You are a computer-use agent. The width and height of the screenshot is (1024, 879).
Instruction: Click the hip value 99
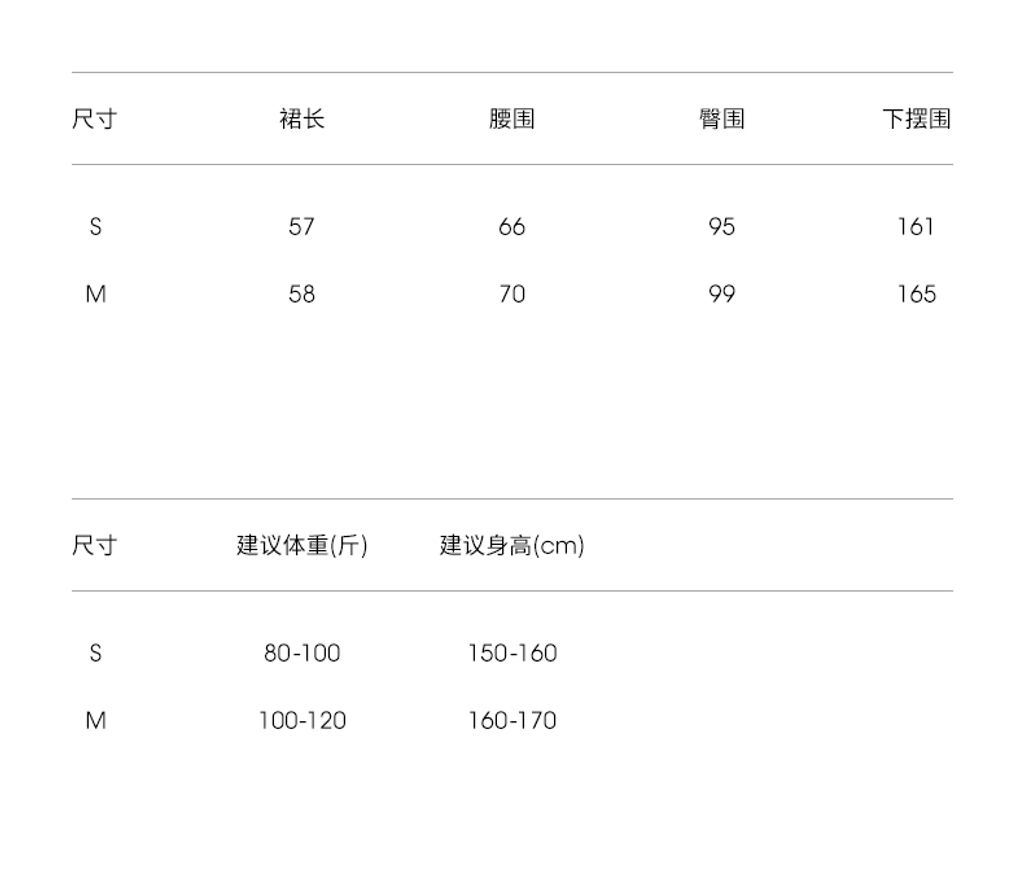(721, 294)
